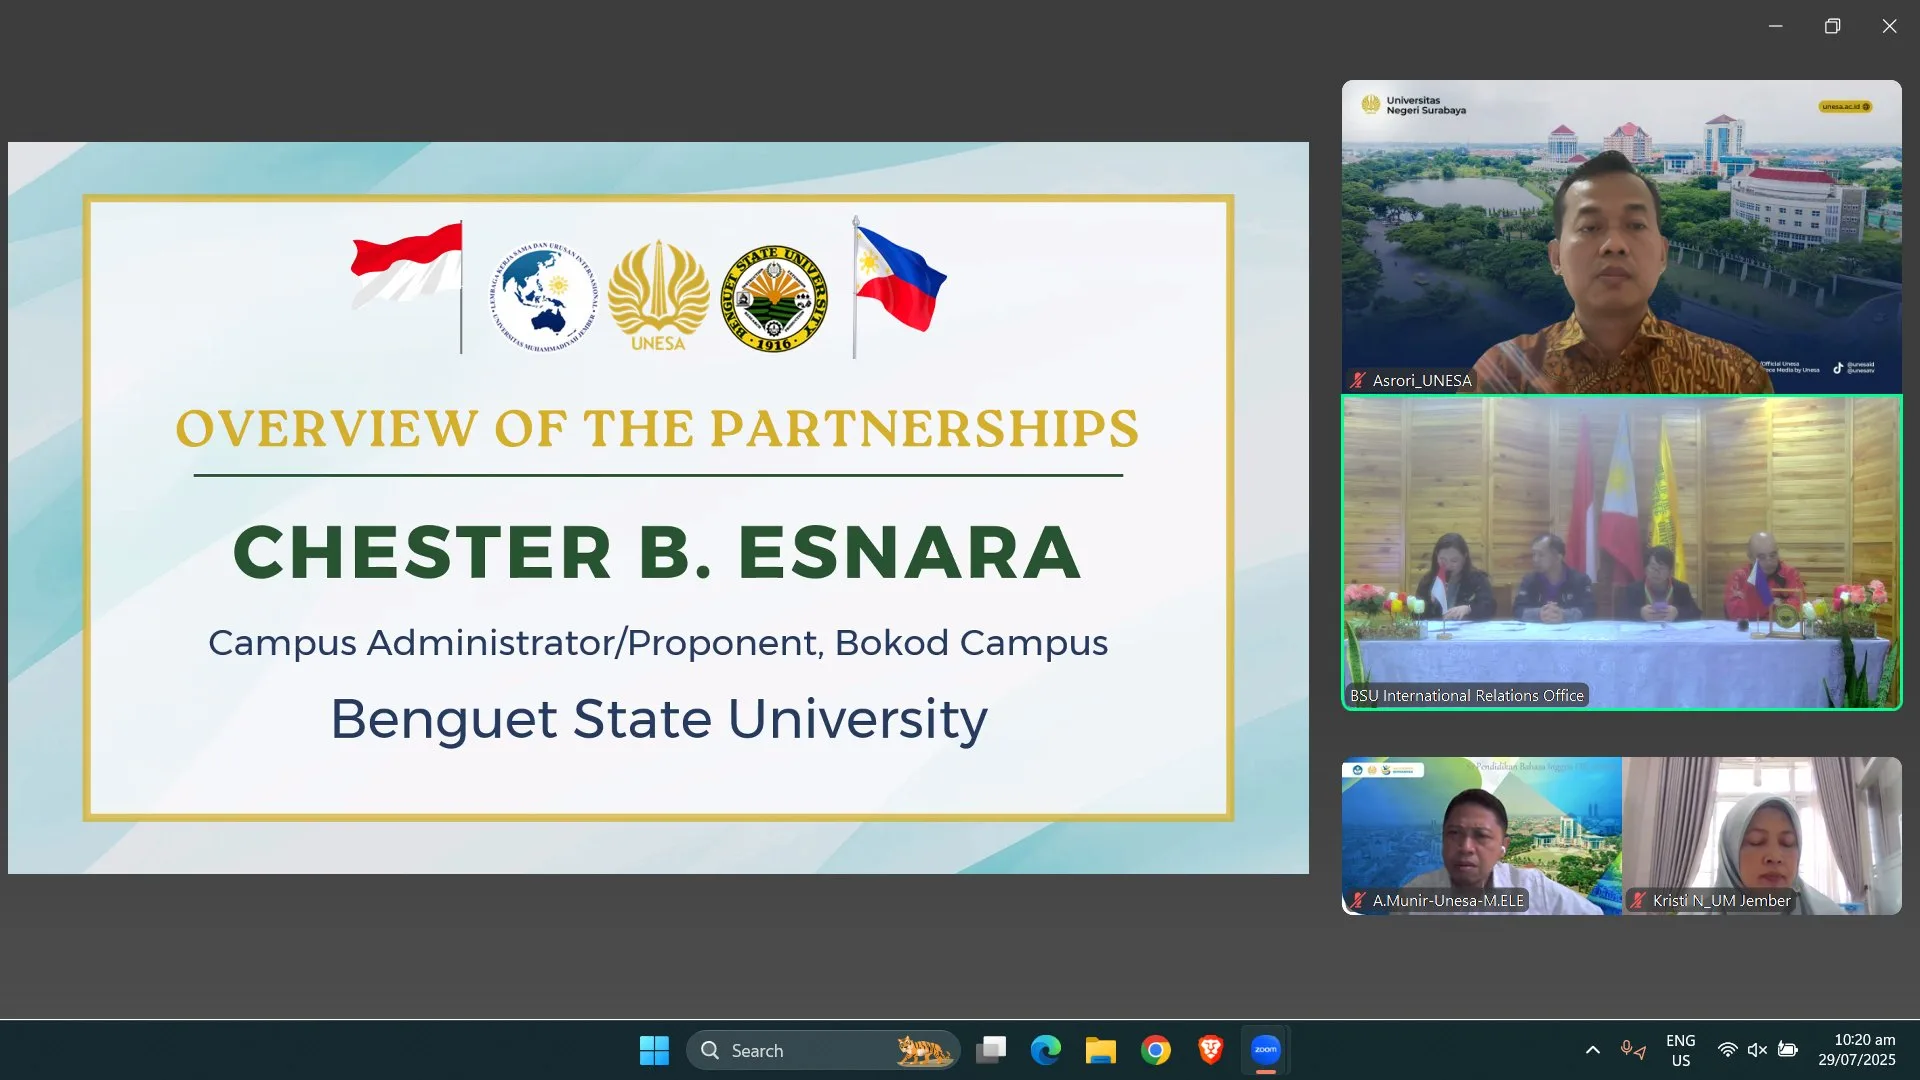Close the Zoom meeting window
The width and height of the screenshot is (1920, 1080).
coord(1889,26)
